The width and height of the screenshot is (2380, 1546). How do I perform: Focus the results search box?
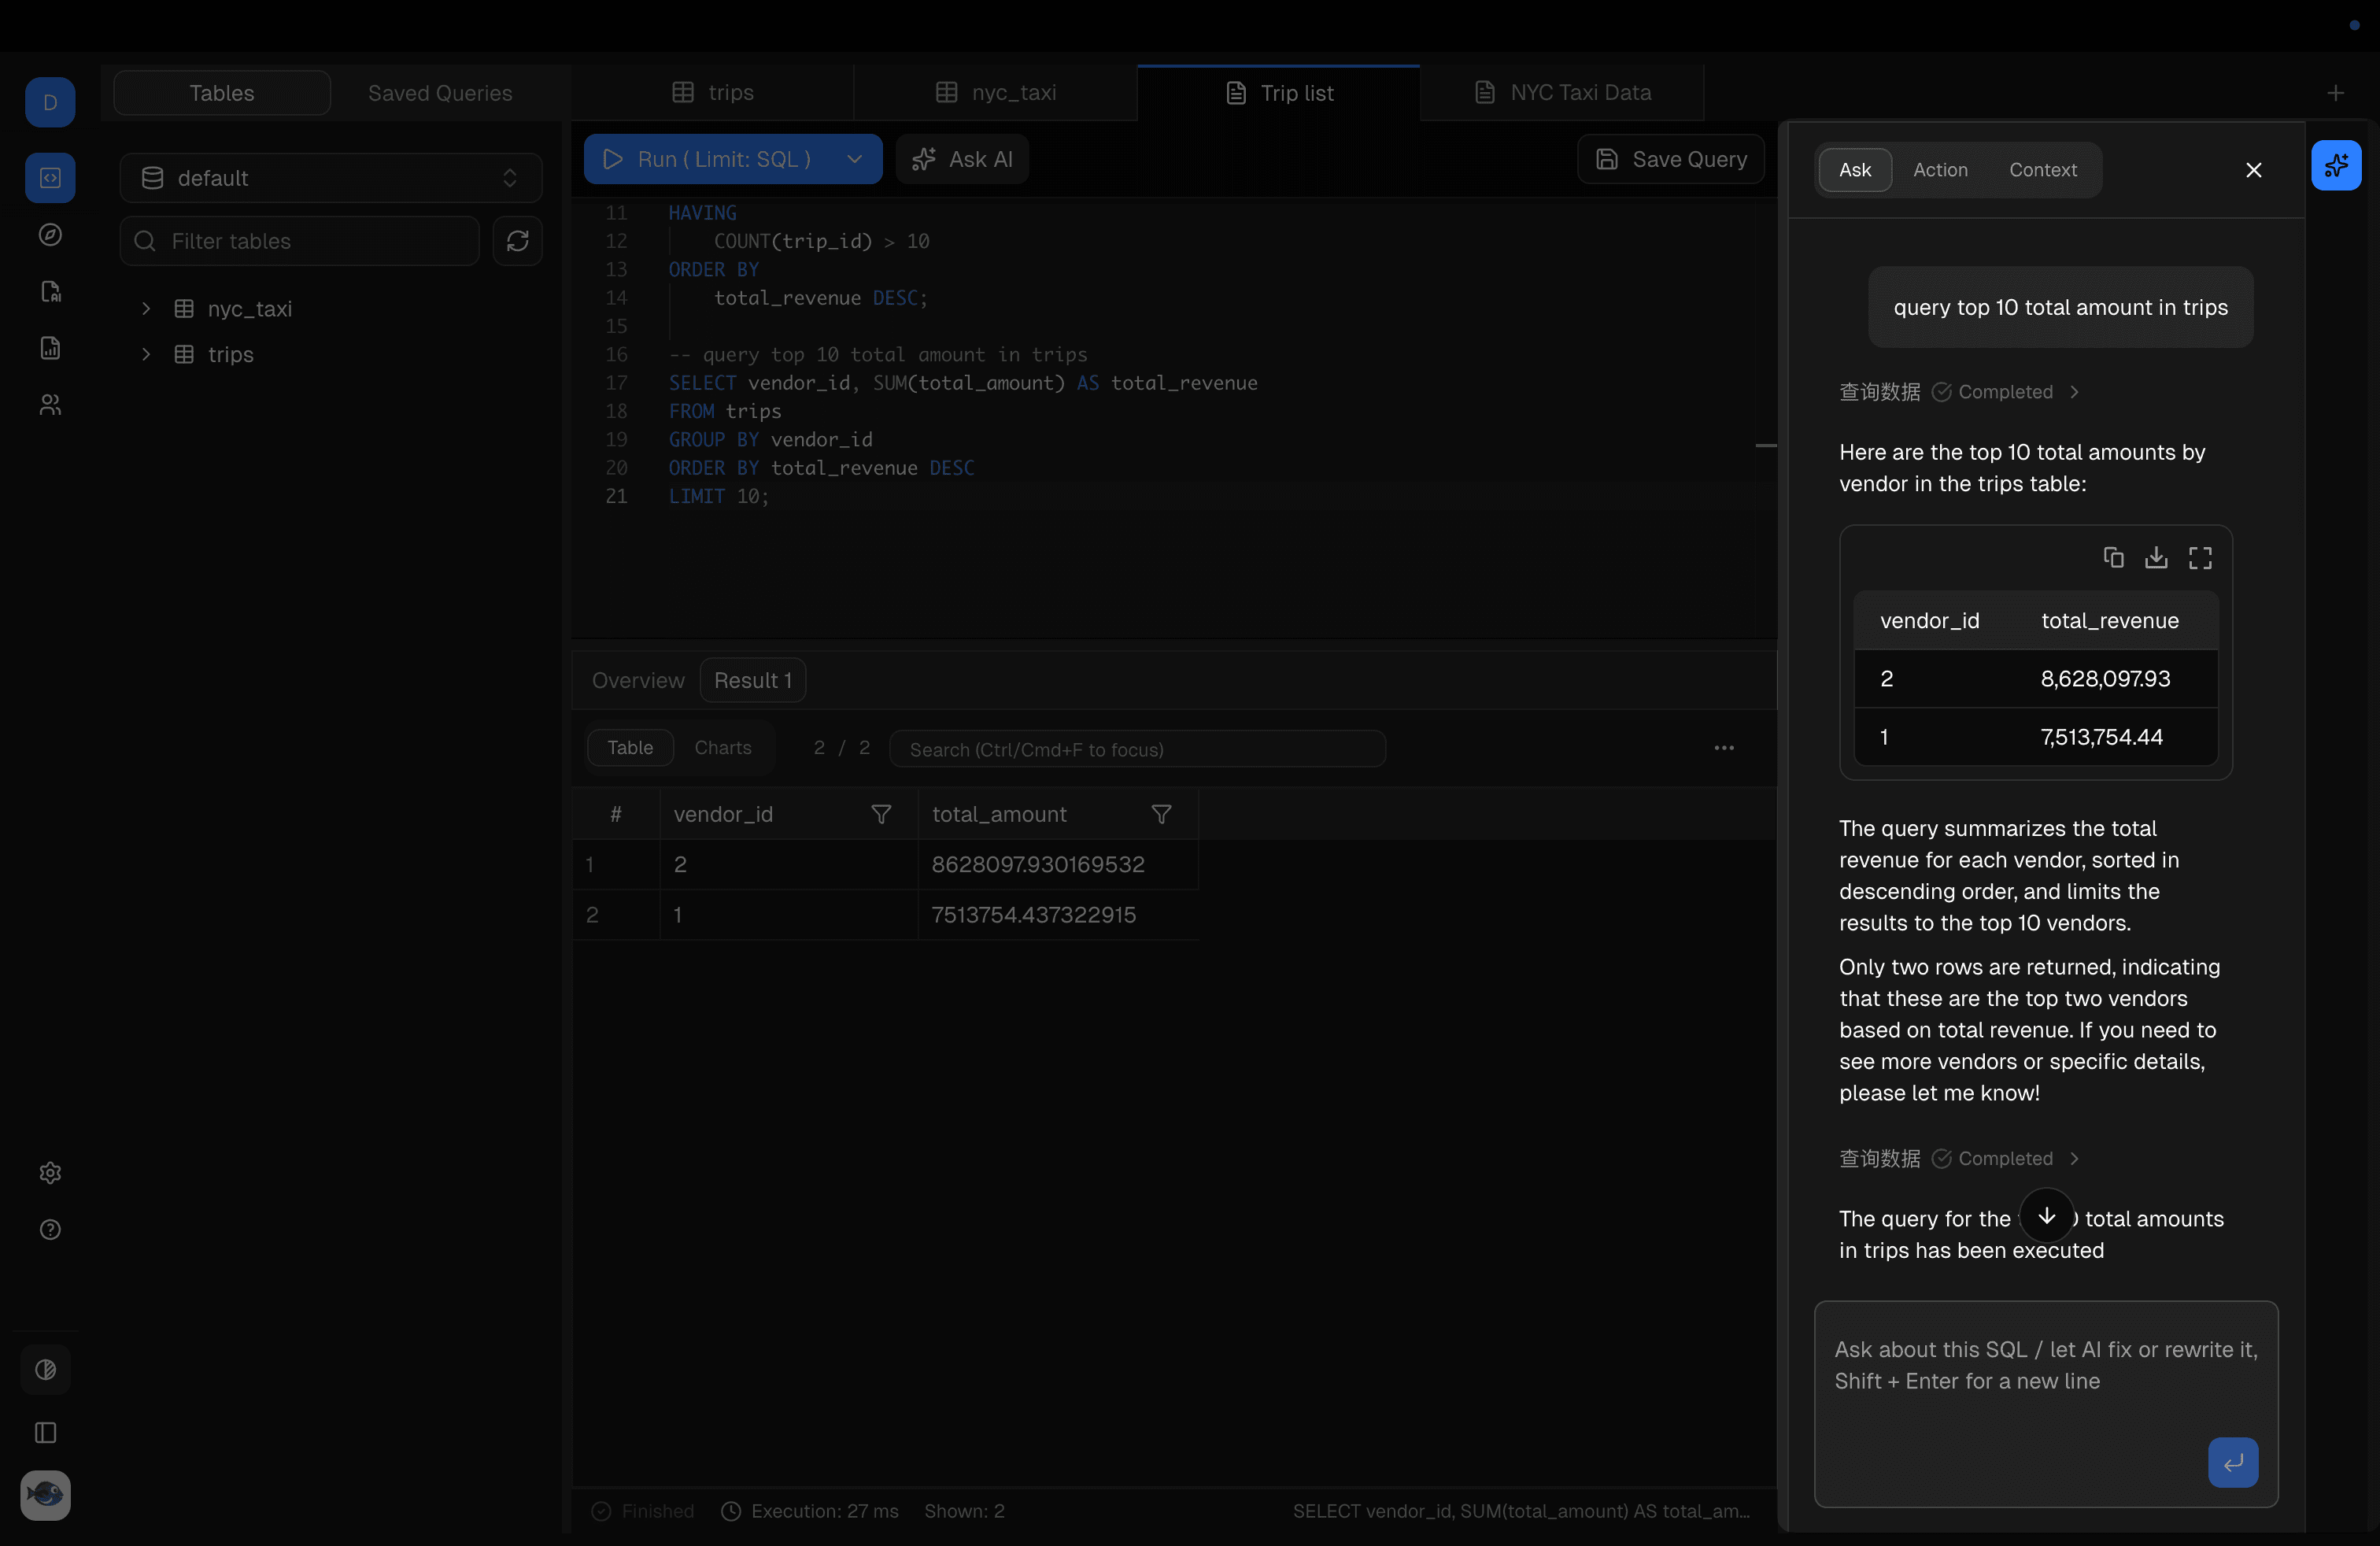pos(1137,749)
